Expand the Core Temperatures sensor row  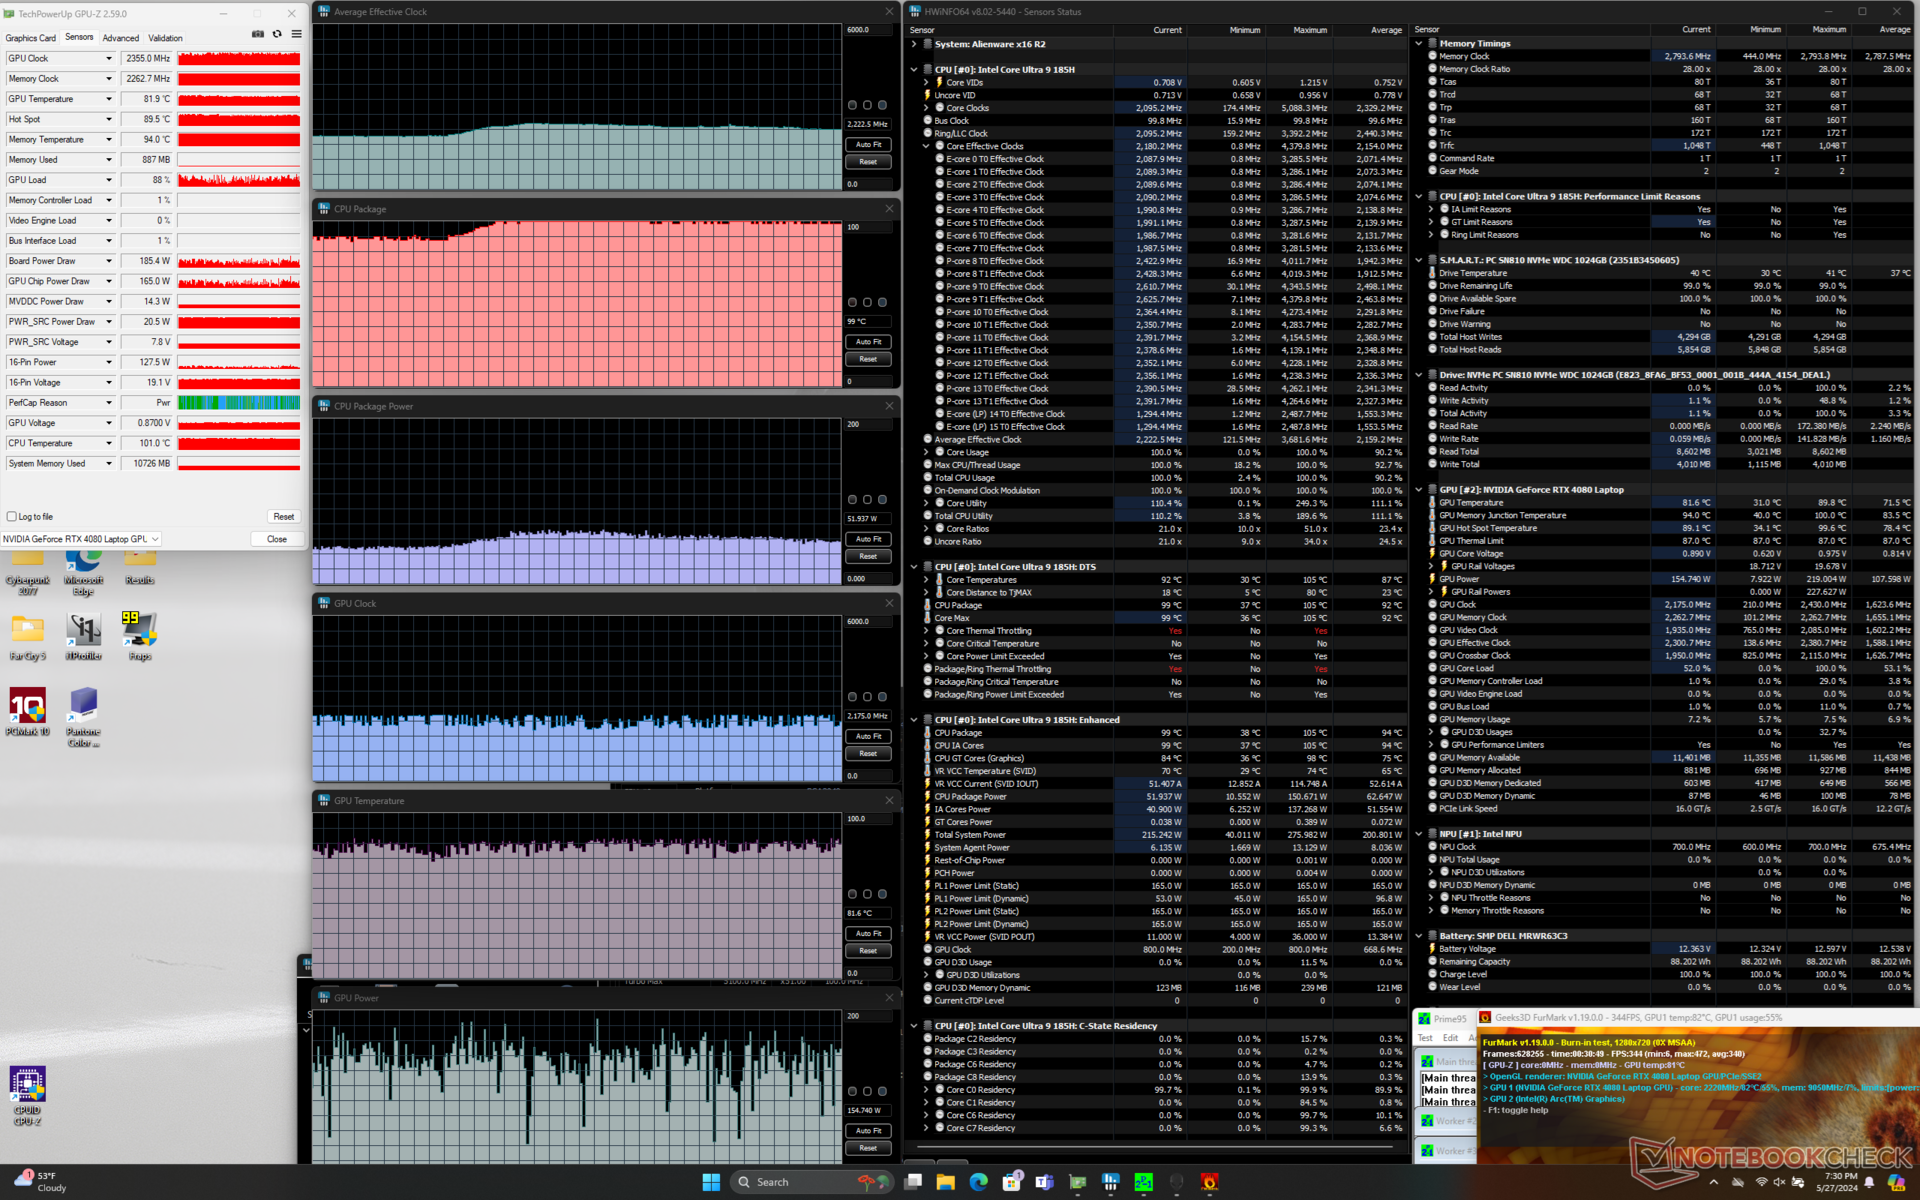926,580
